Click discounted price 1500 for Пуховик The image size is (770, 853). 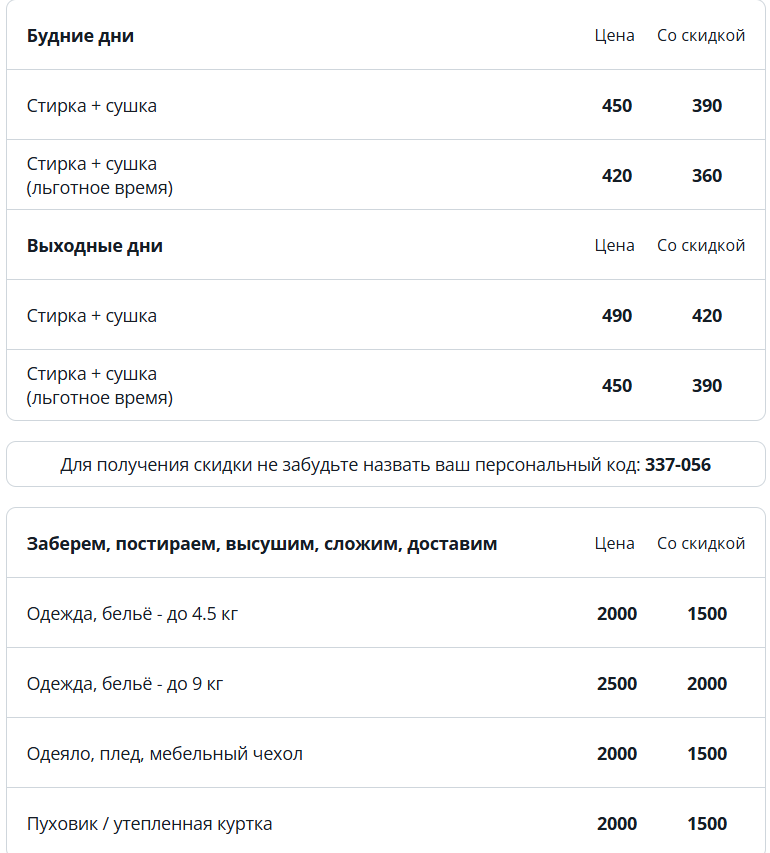pos(707,824)
